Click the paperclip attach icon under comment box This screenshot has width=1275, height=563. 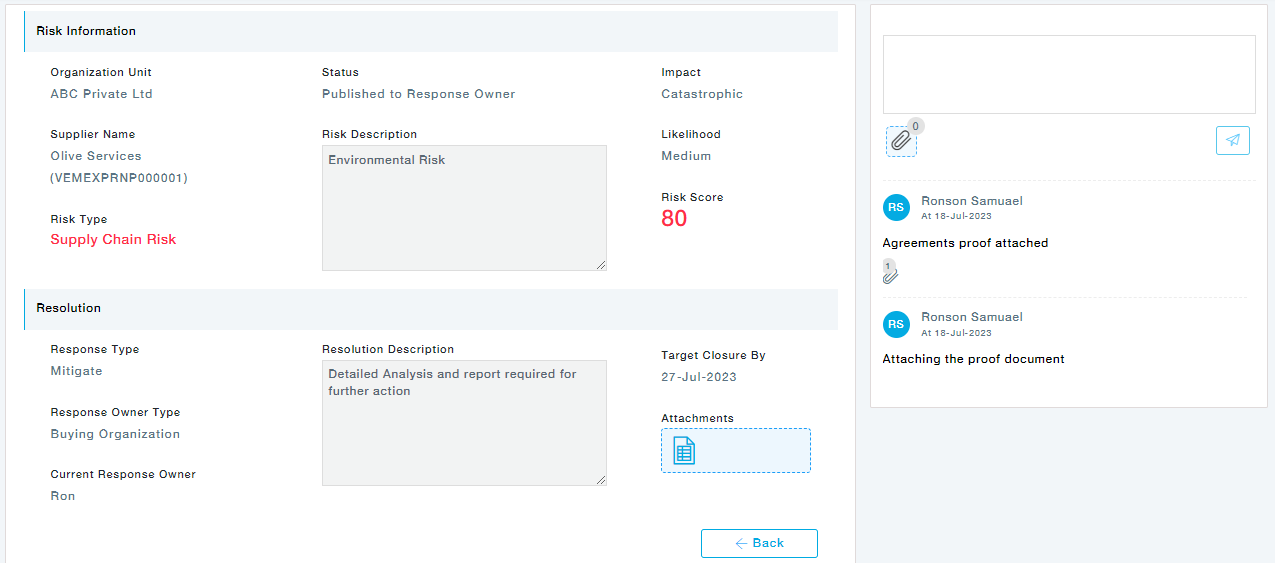point(901,141)
